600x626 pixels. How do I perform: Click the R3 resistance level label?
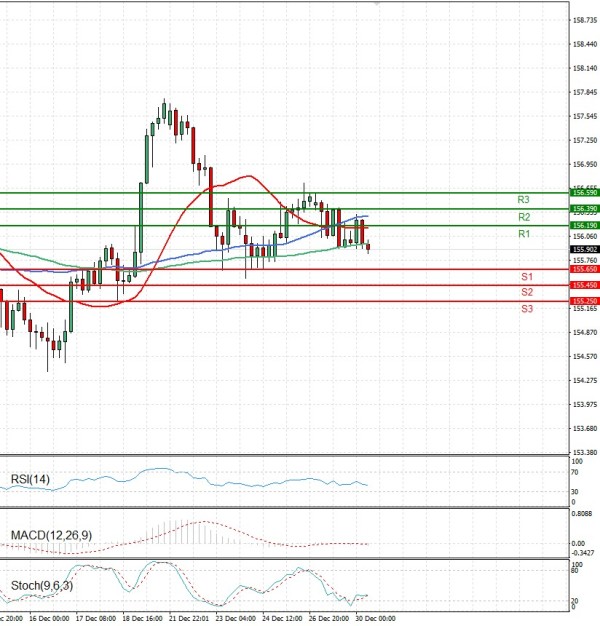click(x=523, y=200)
